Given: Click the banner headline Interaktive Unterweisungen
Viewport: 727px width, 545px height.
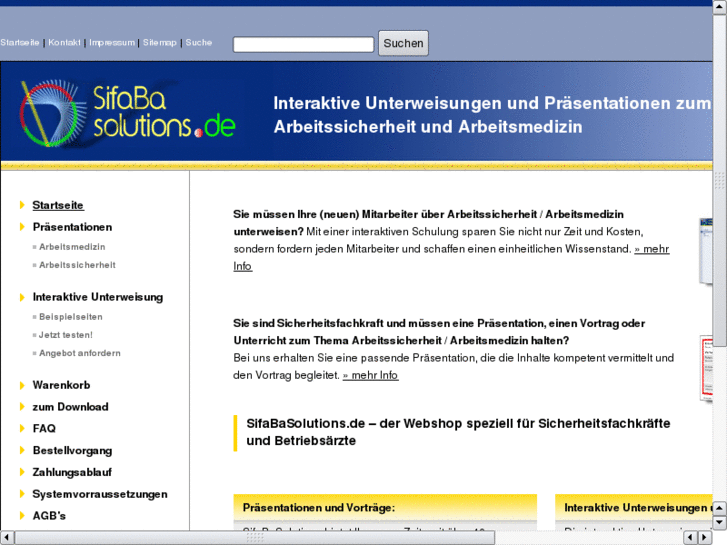Looking at the screenshot, I should [x=492, y=115].
